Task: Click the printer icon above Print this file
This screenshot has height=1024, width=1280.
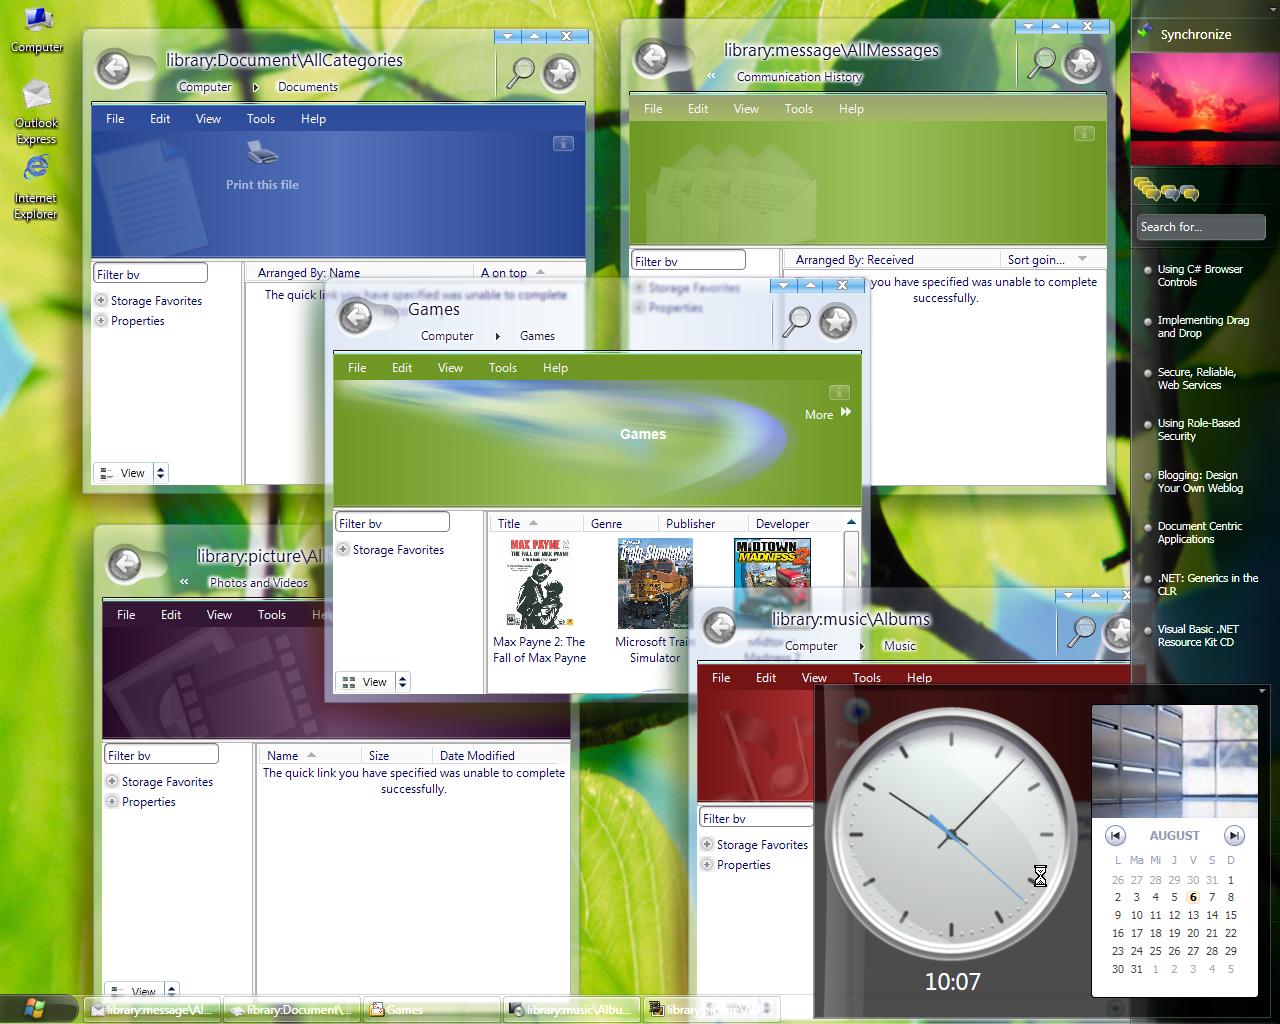Action: (x=262, y=153)
